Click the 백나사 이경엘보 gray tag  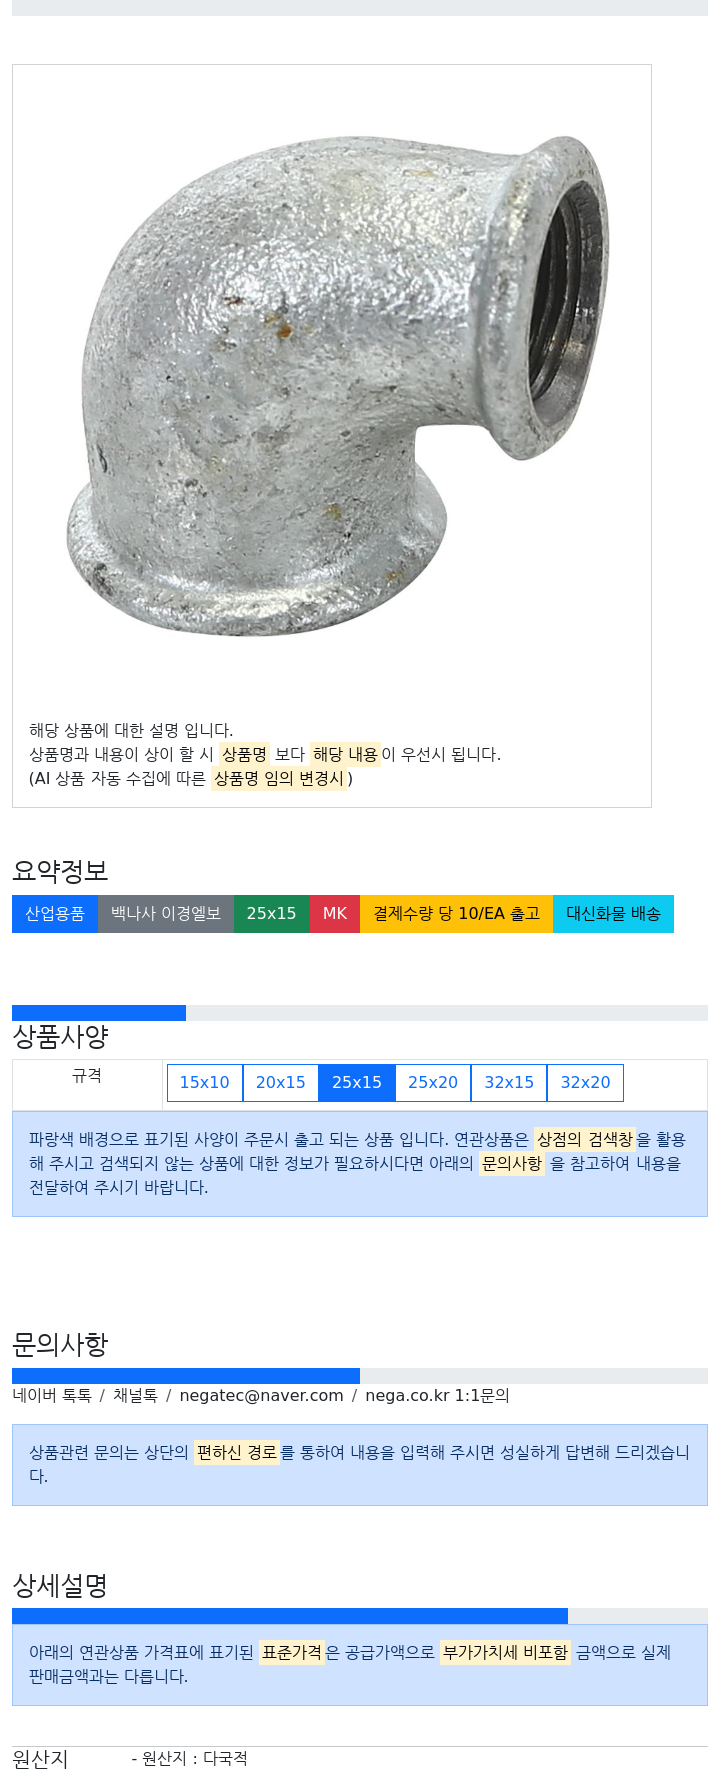pyautogui.click(x=166, y=914)
